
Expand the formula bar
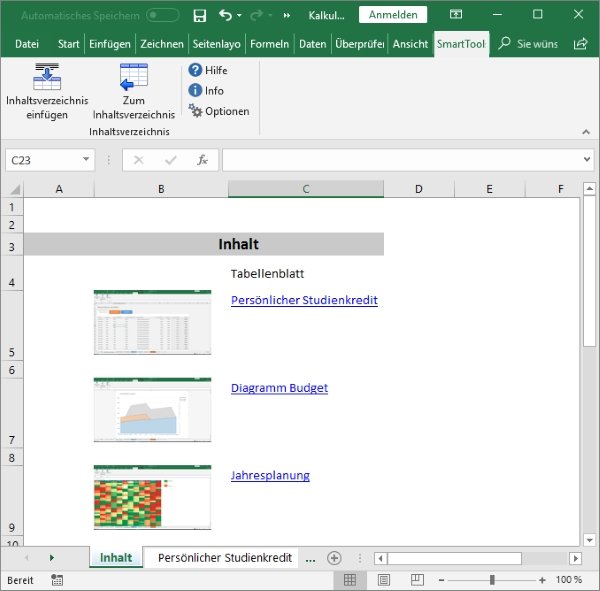[x=587, y=159]
